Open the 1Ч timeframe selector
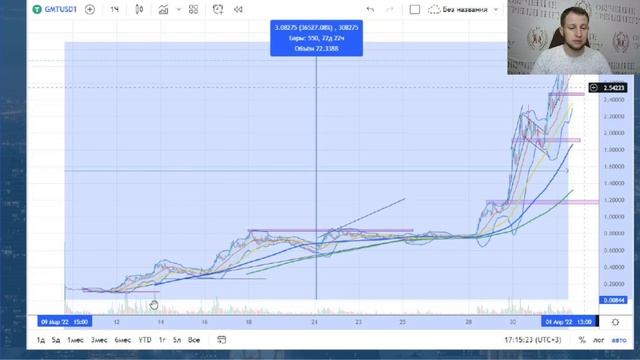This screenshot has height=360, width=640. 114,9
